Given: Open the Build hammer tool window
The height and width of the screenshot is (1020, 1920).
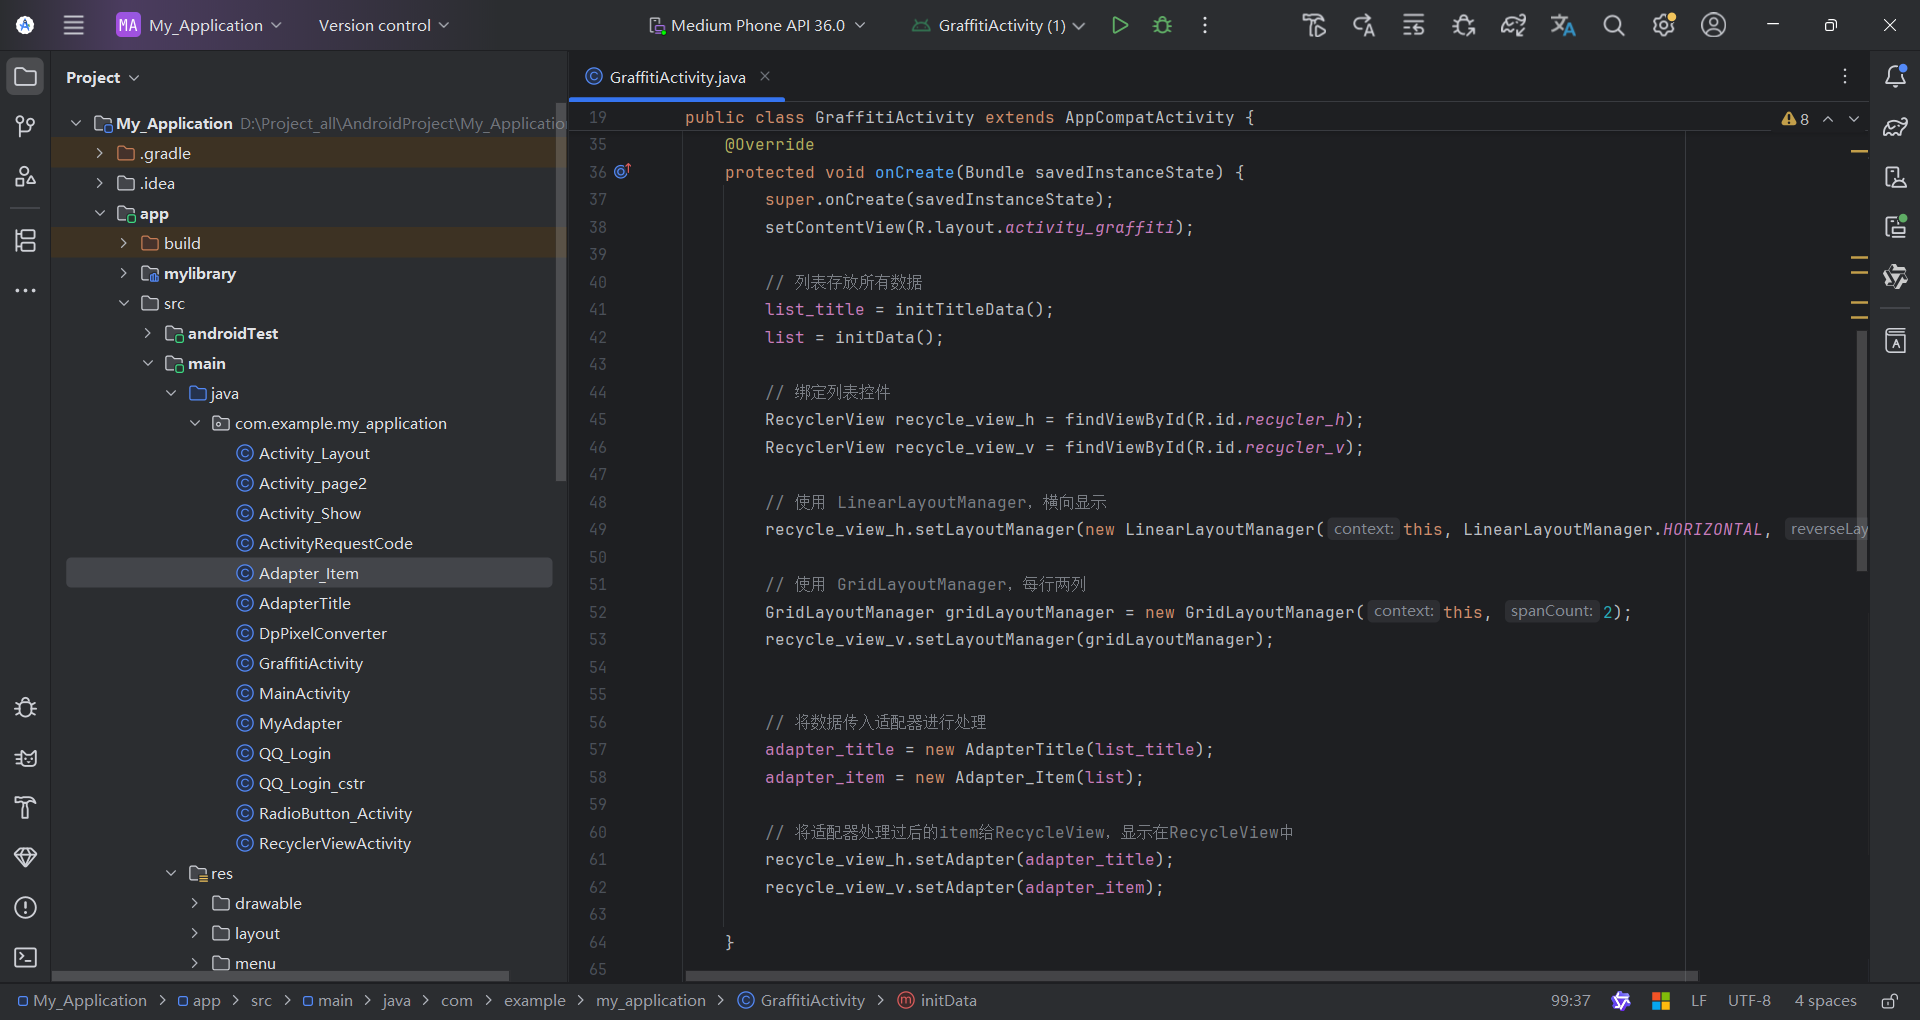Looking at the screenshot, I should 26,807.
